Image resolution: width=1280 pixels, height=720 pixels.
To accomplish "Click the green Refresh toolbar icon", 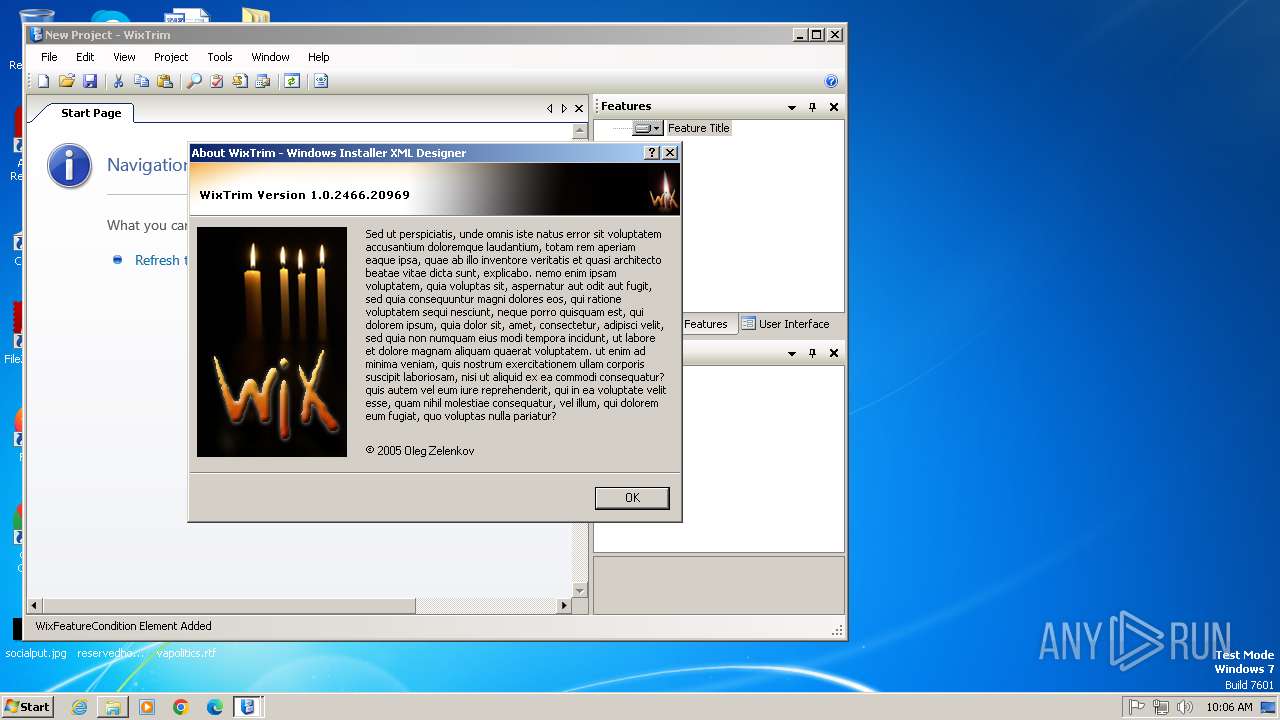I will pyautogui.click(x=291, y=81).
